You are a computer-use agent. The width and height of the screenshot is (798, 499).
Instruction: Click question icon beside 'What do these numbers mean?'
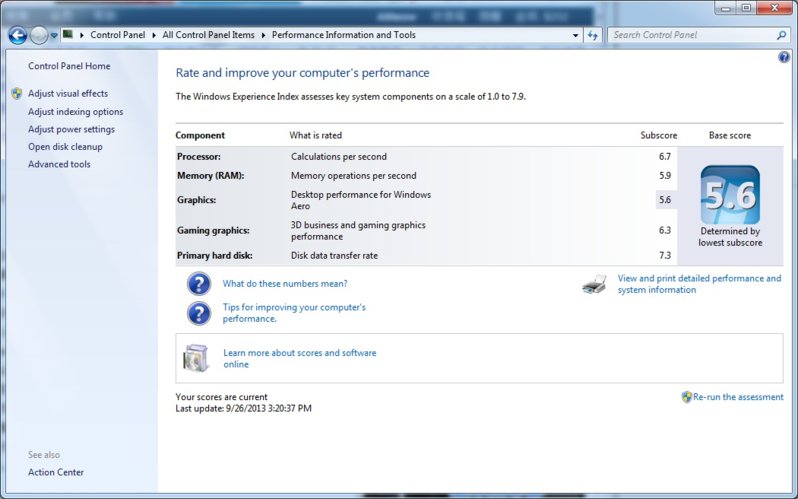[199, 284]
